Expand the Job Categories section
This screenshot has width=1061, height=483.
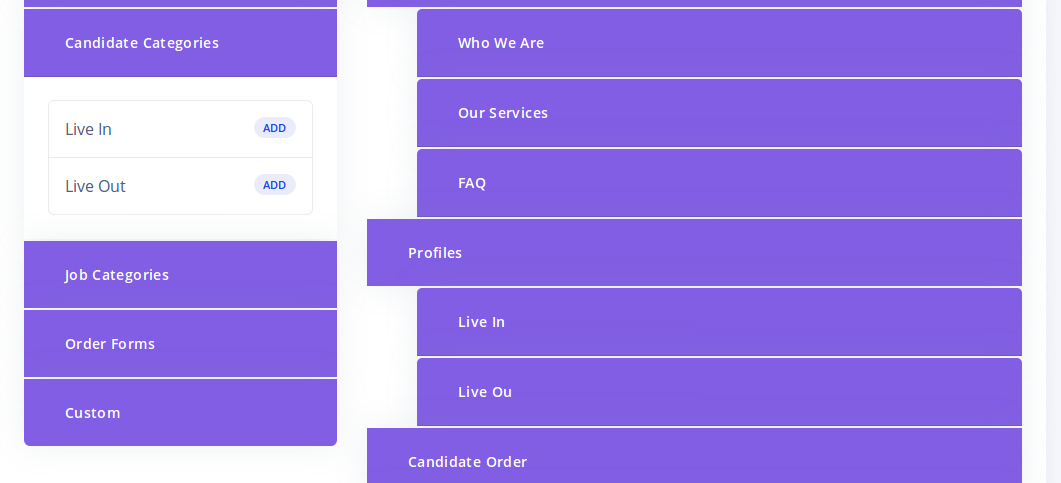point(180,275)
